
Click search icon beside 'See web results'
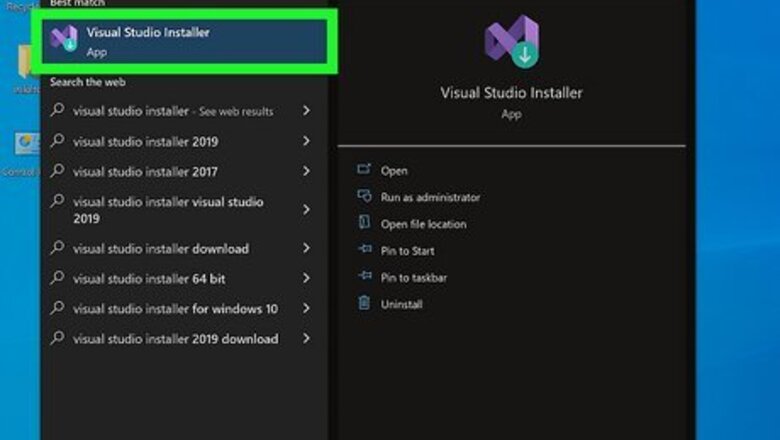58,109
